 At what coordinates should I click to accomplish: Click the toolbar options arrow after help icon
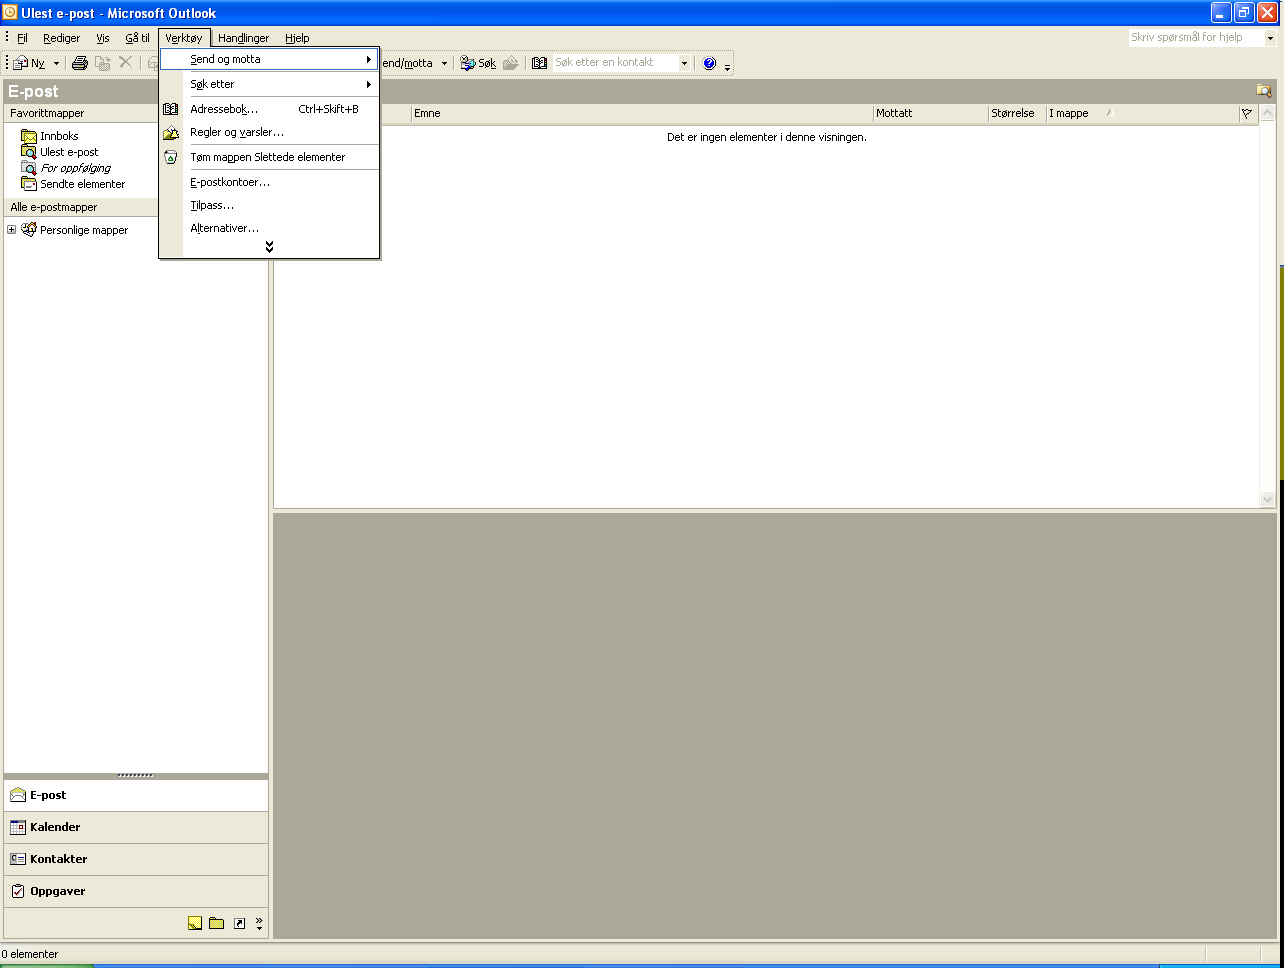point(727,65)
